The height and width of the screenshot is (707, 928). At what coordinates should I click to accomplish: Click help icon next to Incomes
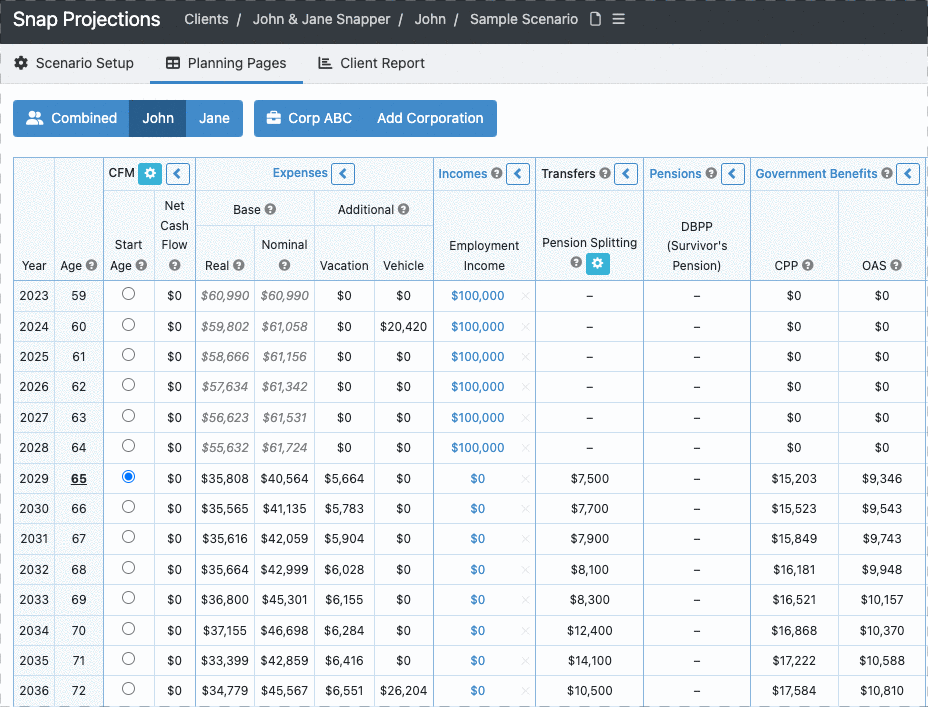[496, 174]
